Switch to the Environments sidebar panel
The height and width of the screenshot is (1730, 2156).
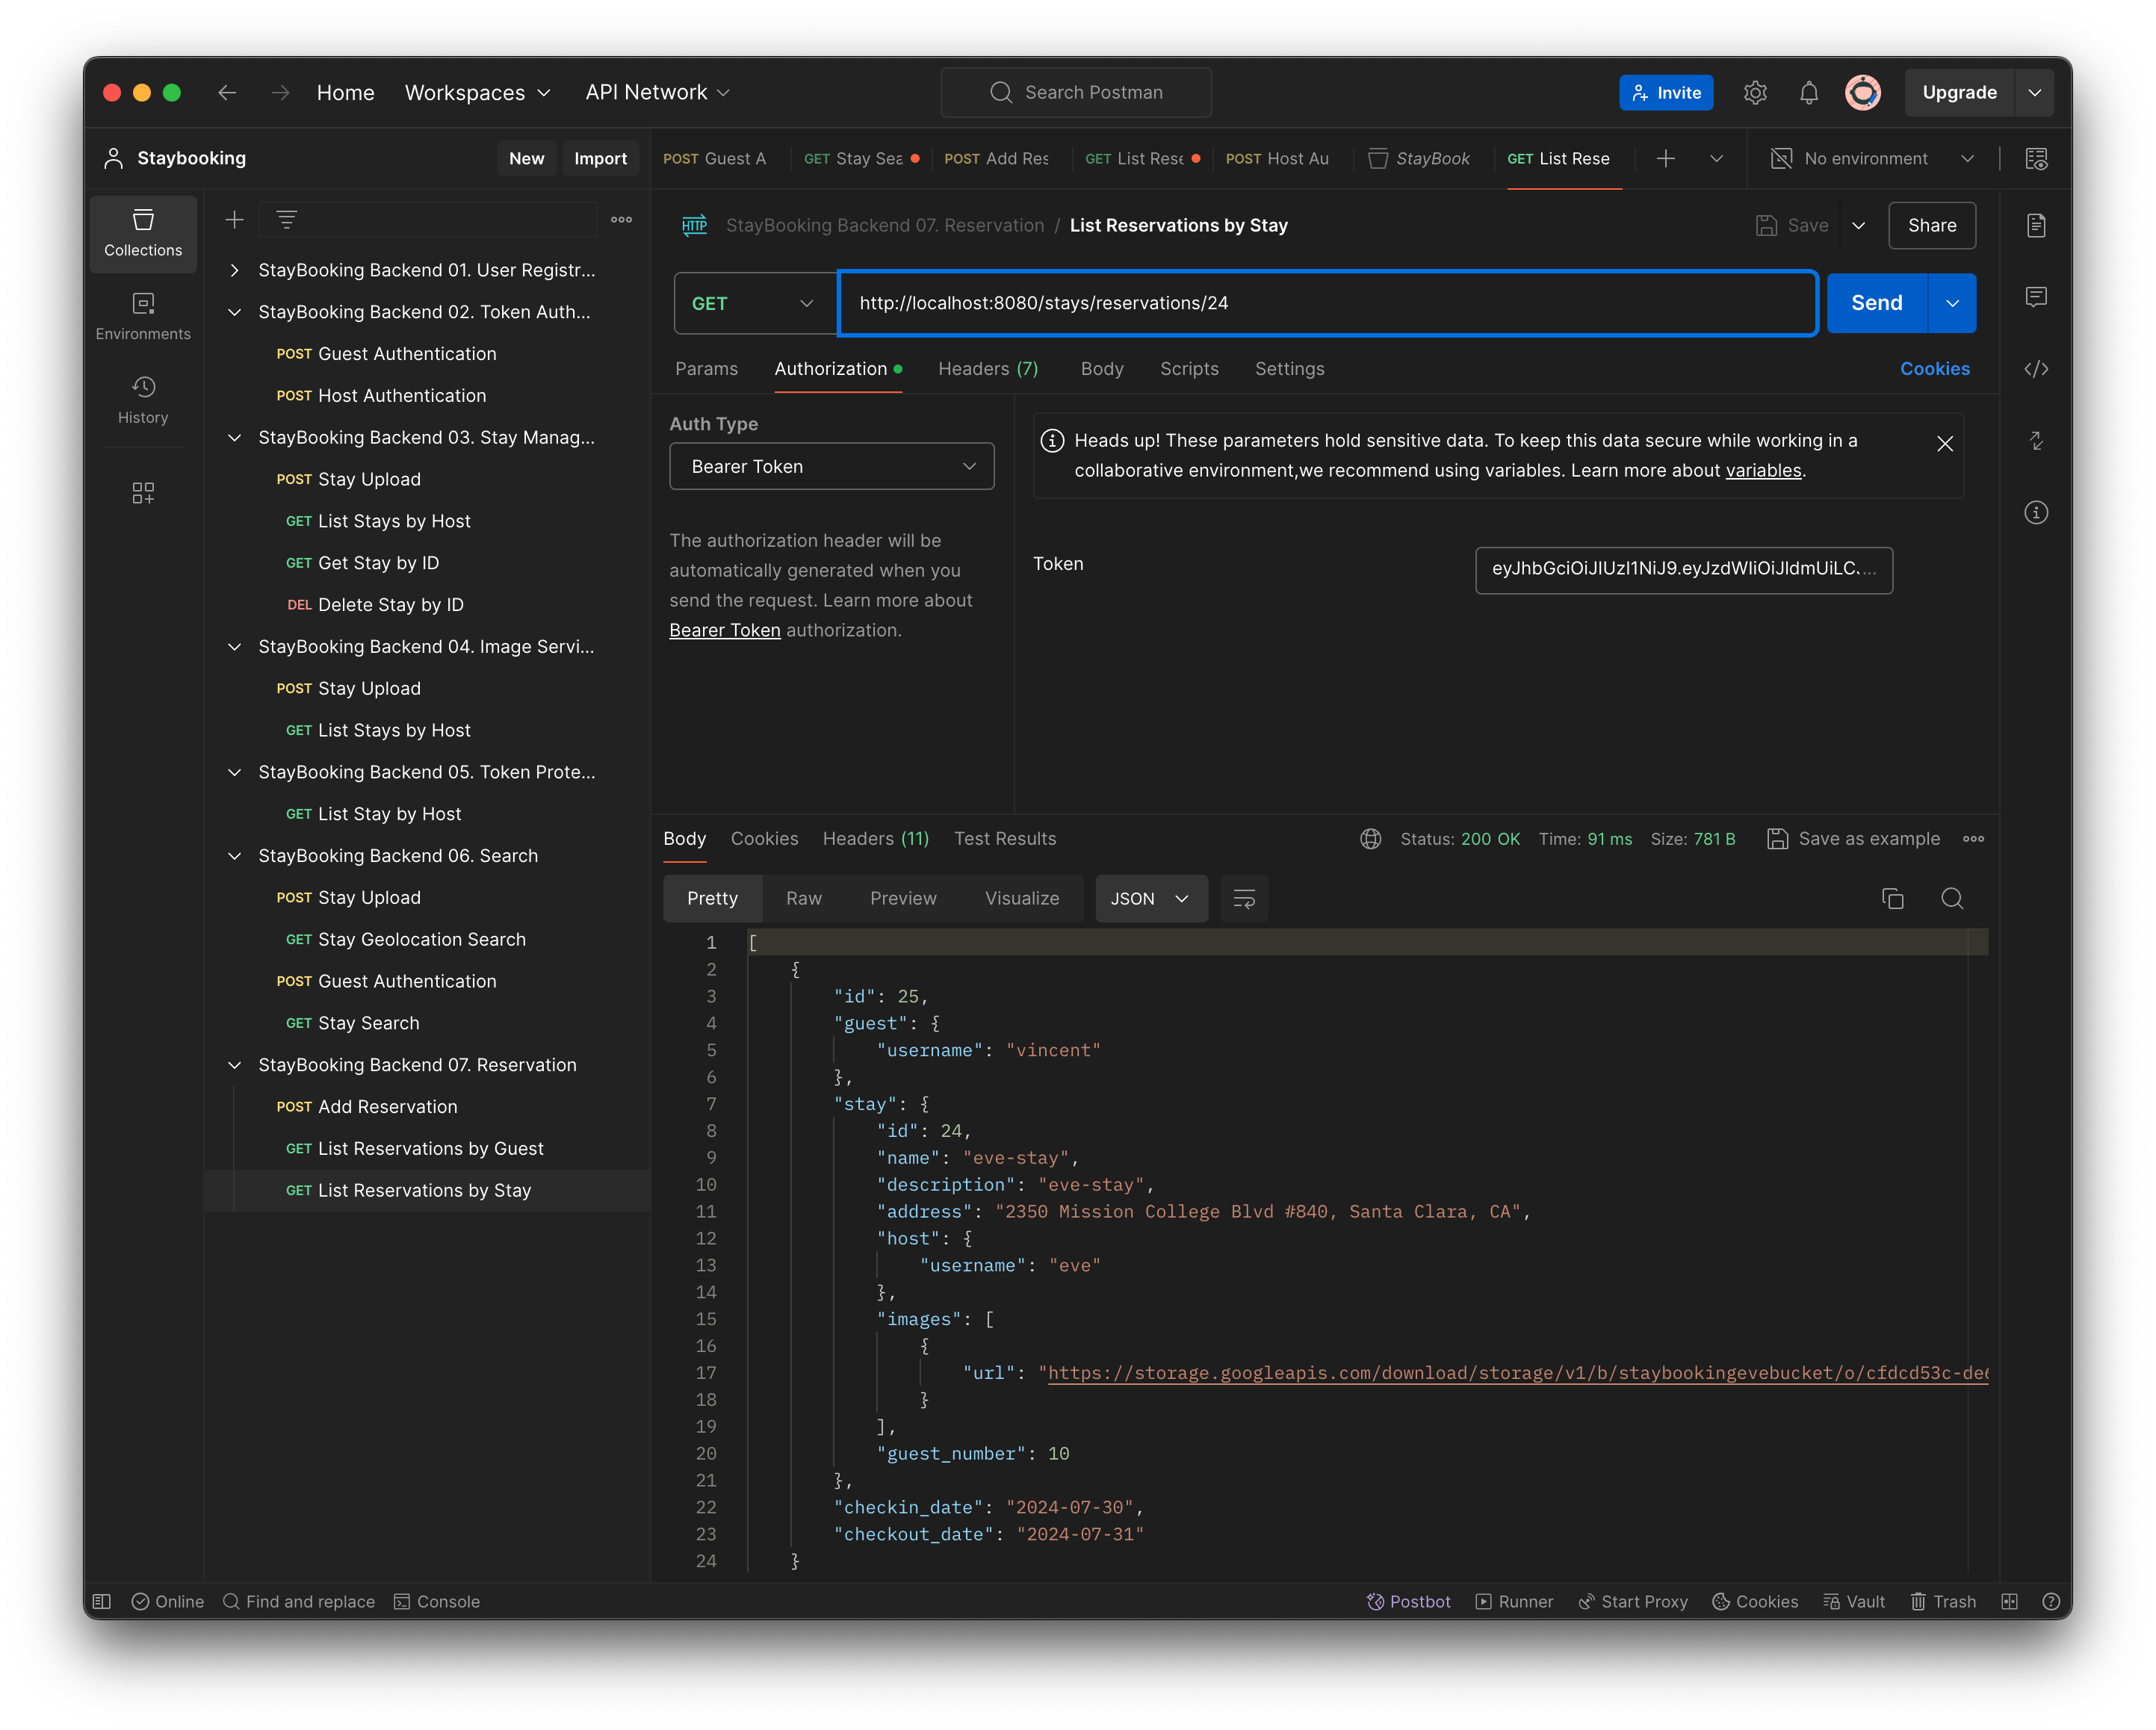point(143,315)
